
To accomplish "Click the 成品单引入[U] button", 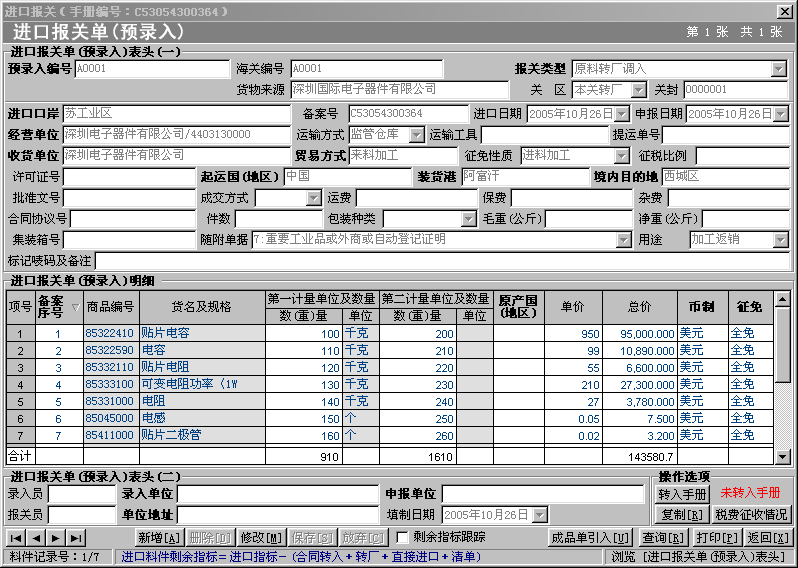I will pyautogui.click(x=590, y=538).
